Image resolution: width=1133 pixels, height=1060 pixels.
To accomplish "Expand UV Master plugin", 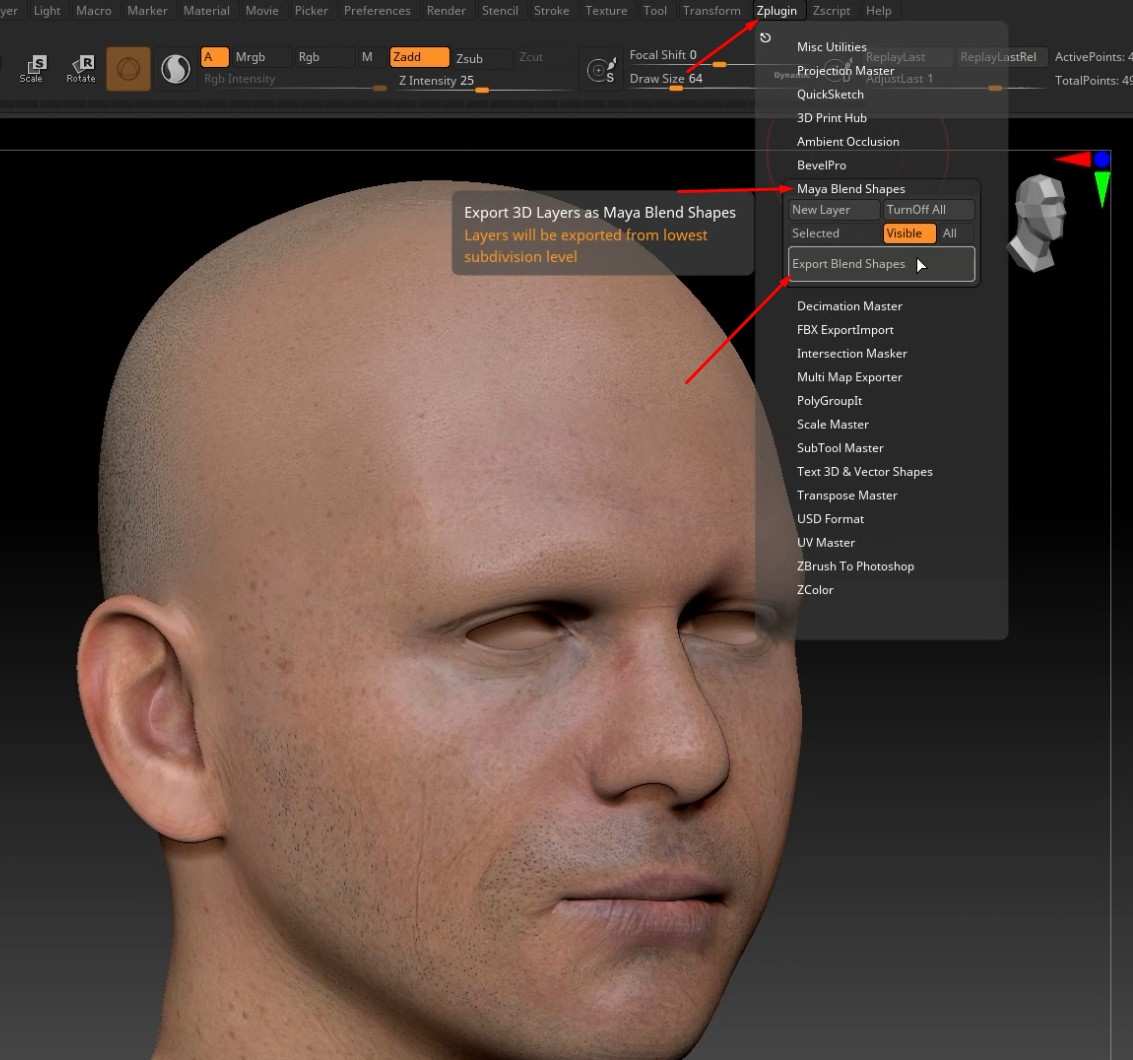I will [825, 543].
